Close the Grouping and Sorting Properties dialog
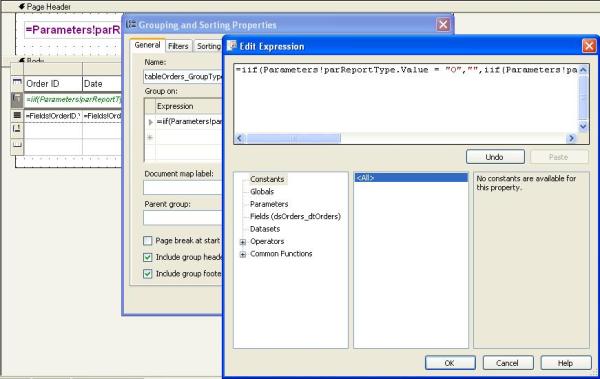The height and width of the screenshot is (379, 600). [x=443, y=25]
